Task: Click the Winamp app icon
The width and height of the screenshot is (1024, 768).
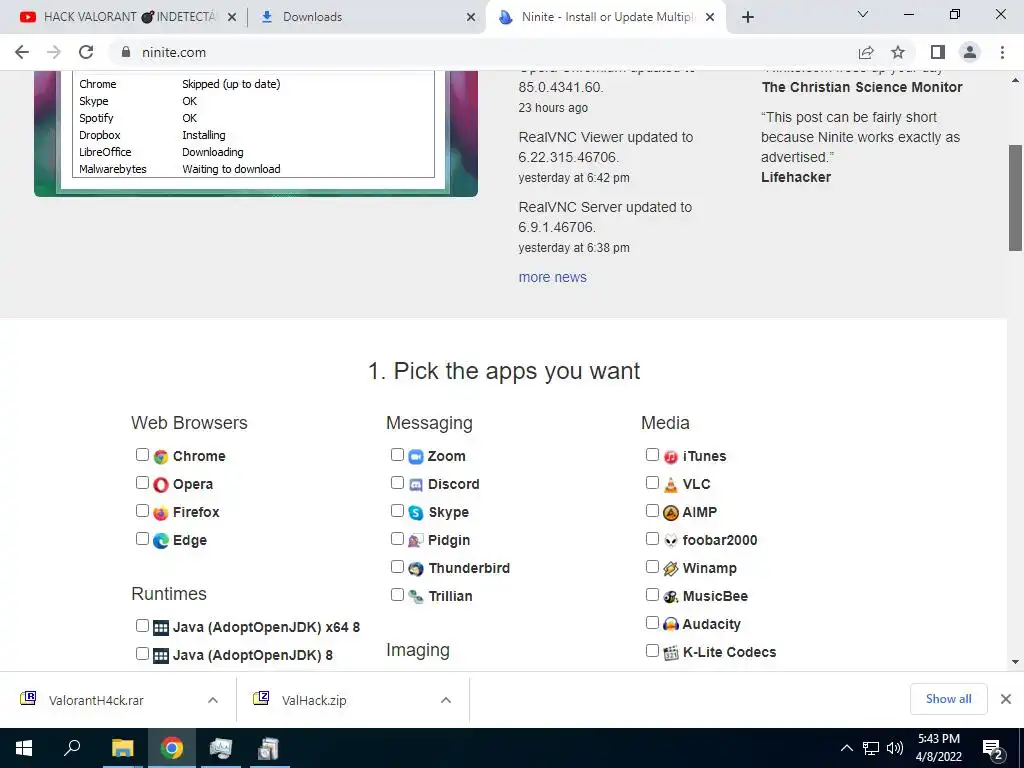Action: pyautogui.click(x=671, y=569)
